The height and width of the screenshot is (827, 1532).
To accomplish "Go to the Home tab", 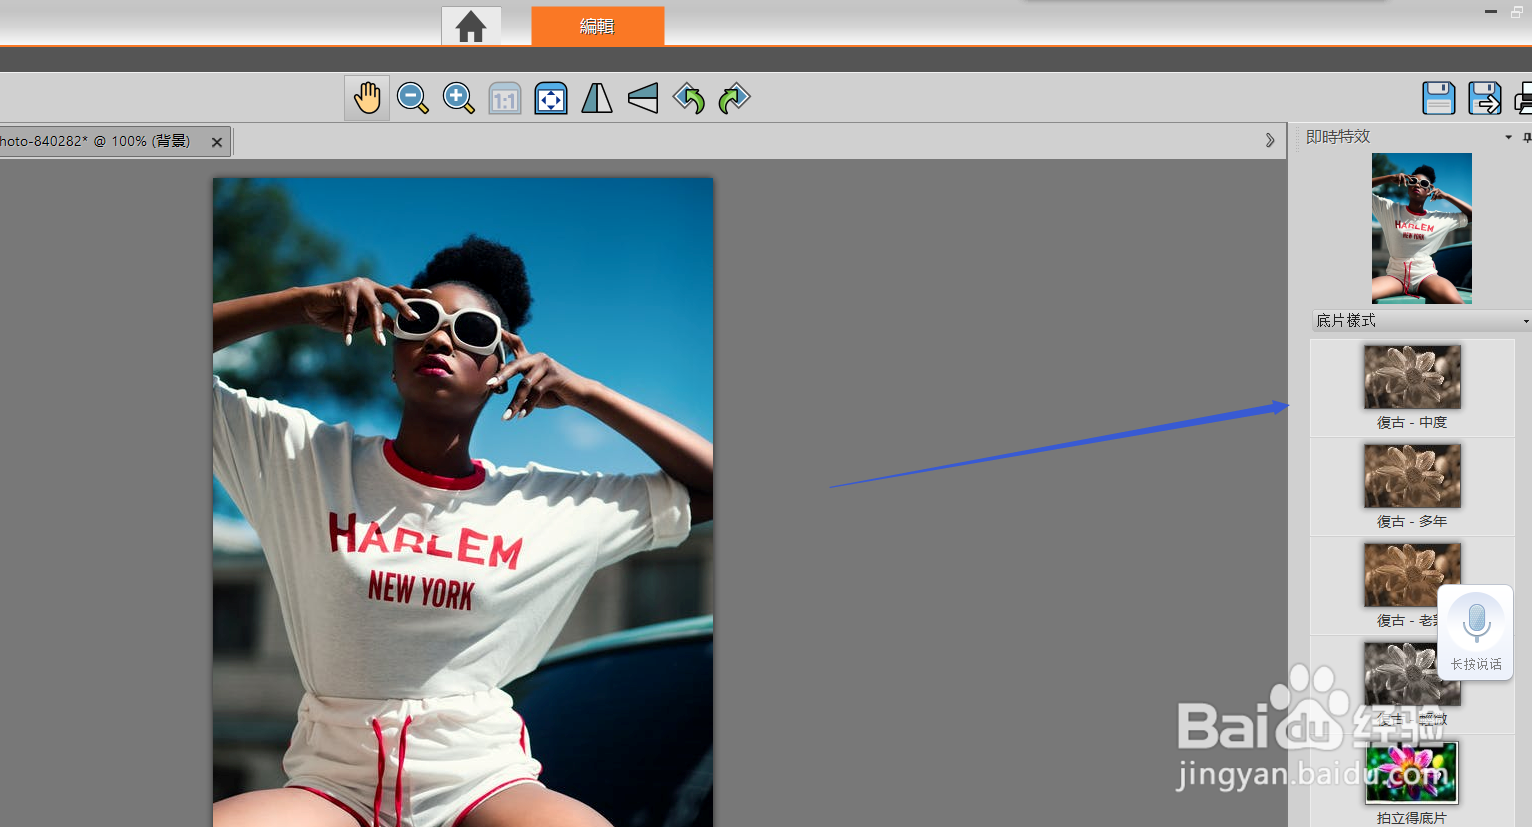I will coord(471,26).
